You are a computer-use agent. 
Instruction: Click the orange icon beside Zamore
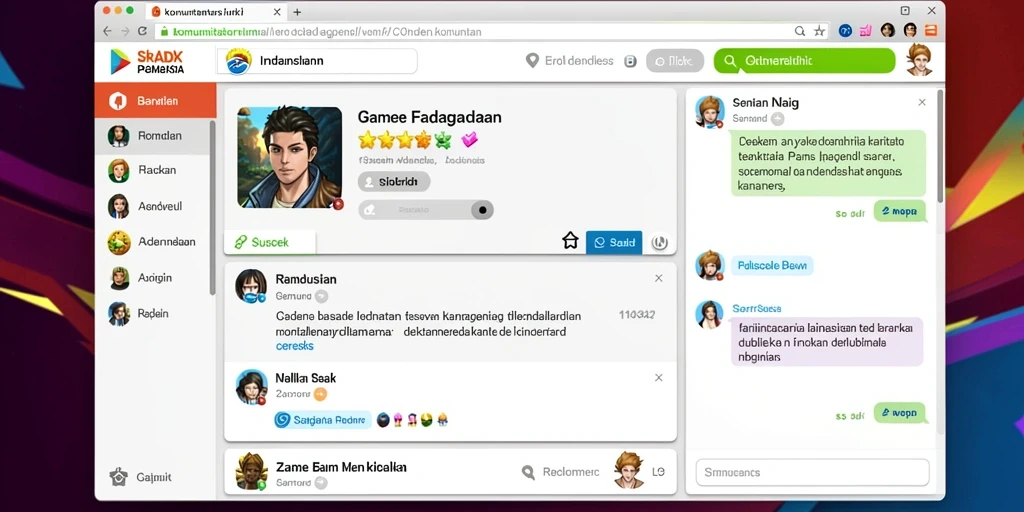319,394
